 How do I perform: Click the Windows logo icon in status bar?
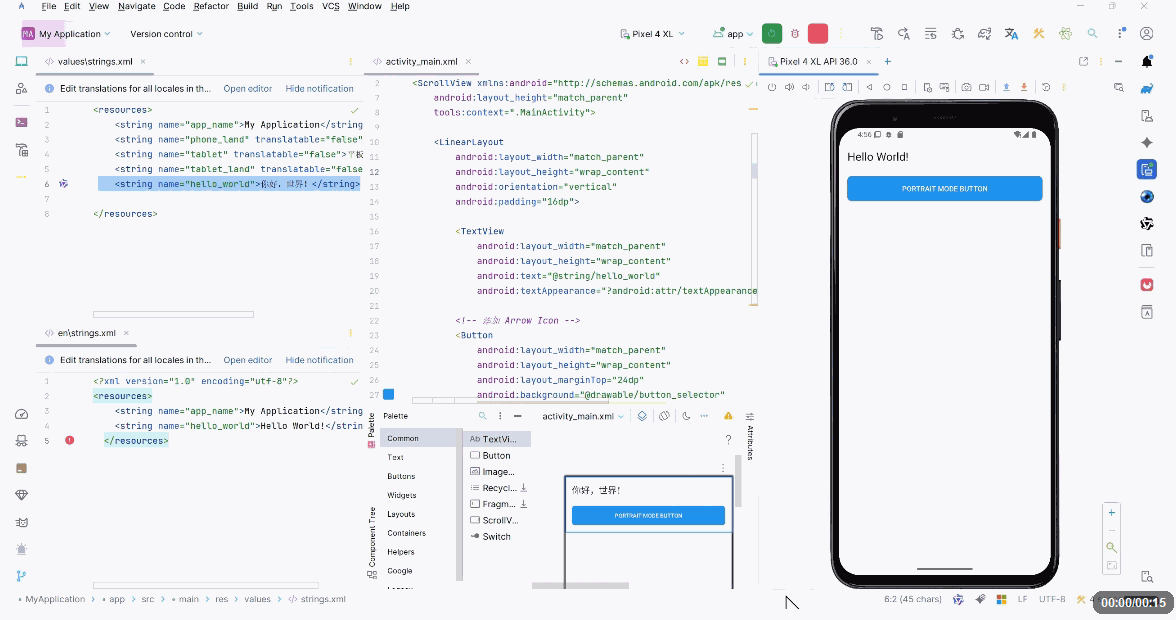1000,599
